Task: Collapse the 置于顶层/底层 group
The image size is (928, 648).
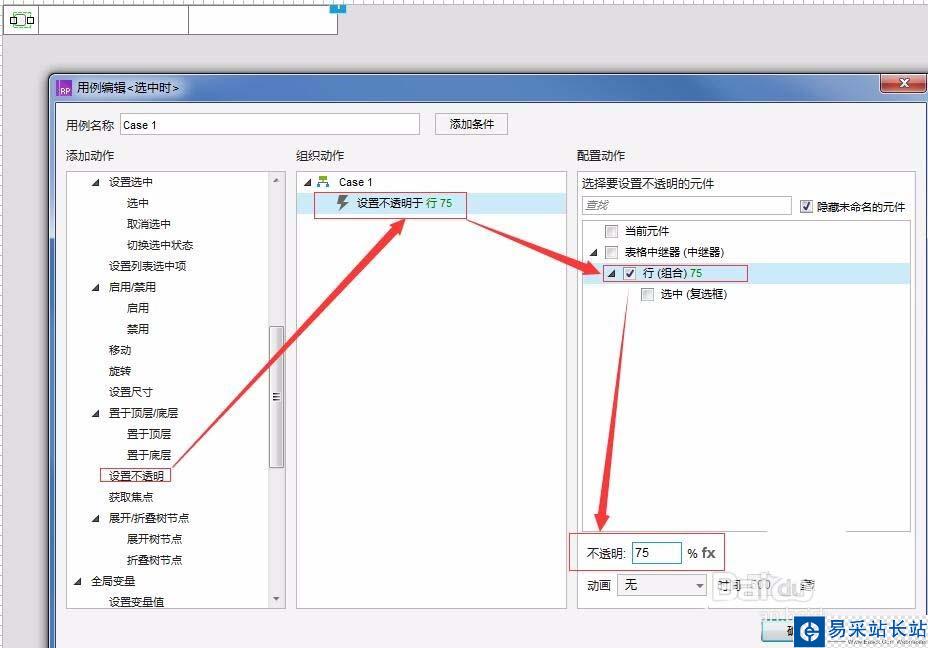Action: pyautogui.click(x=96, y=413)
